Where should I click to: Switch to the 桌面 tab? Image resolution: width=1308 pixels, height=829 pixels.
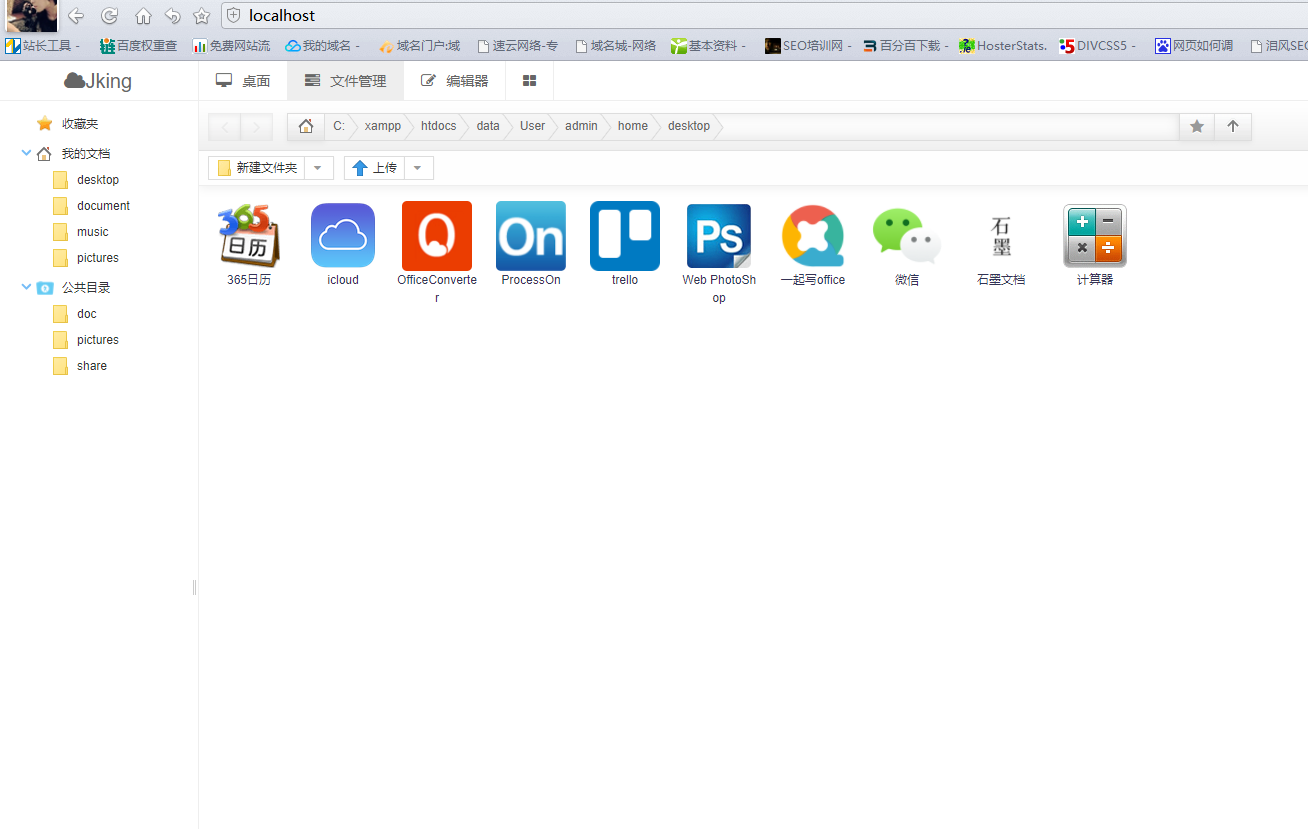(243, 81)
